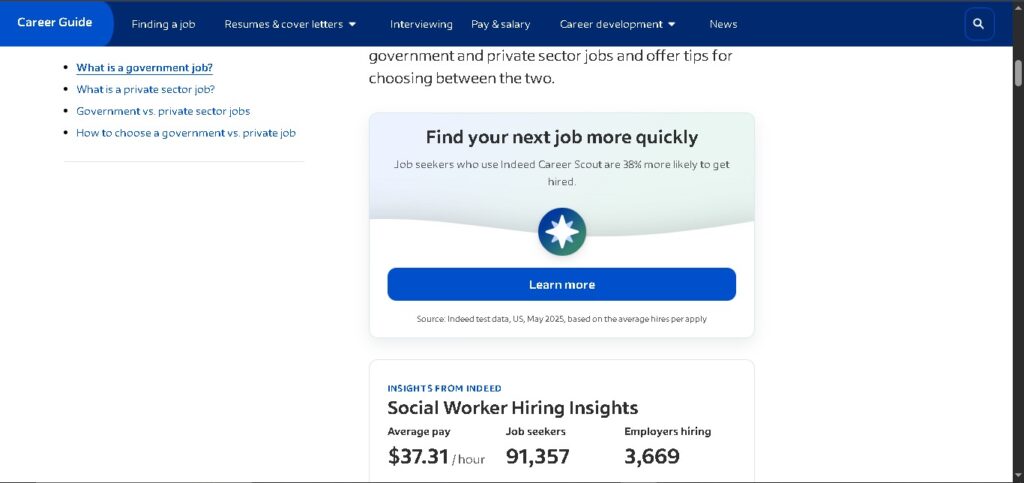Viewport: 1024px width, 483px height.
Task: Click the Find your next job more quickly card
Action: point(562,225)
